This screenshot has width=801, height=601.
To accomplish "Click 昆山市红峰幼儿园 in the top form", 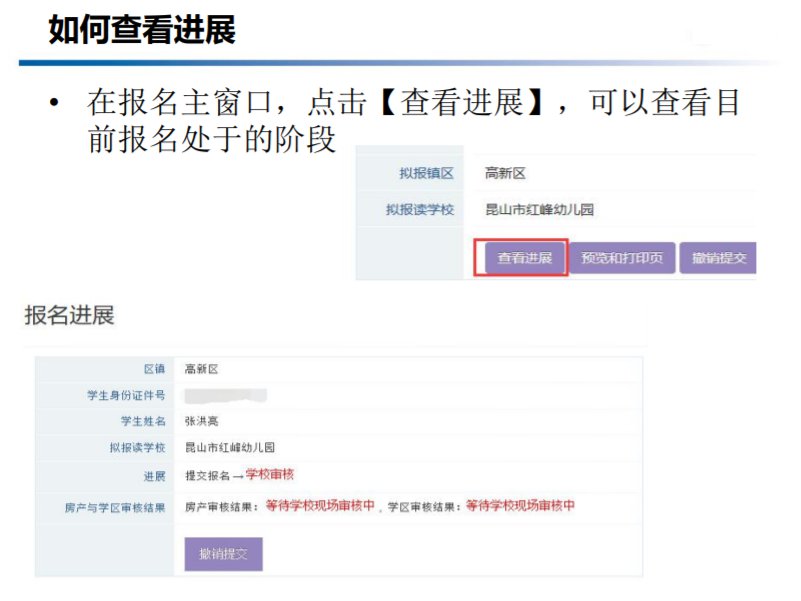I will point(539,210).
